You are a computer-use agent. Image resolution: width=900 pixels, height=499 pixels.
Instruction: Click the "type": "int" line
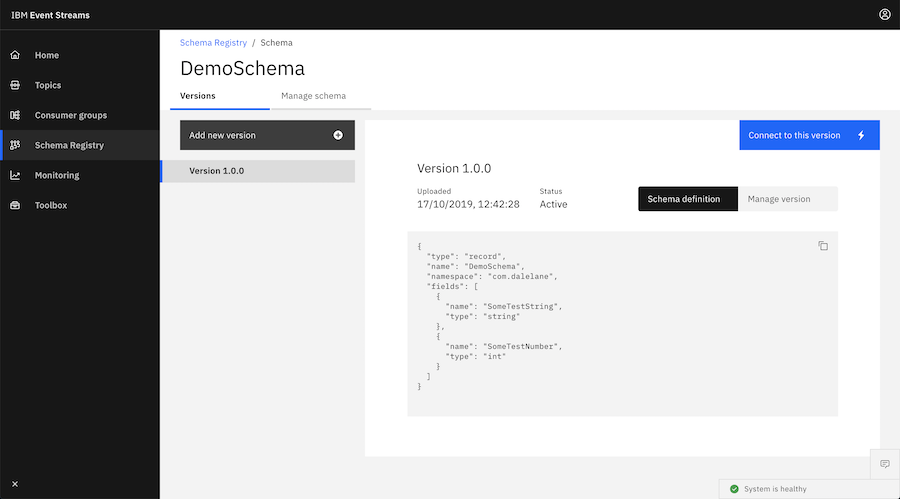[476, 356]
